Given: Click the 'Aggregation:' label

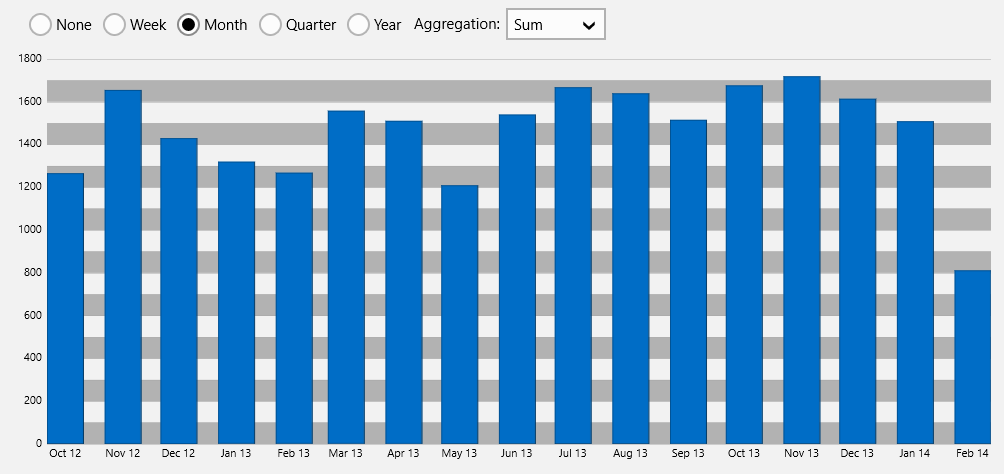Looking at the screenshot, I should point(457,24).
